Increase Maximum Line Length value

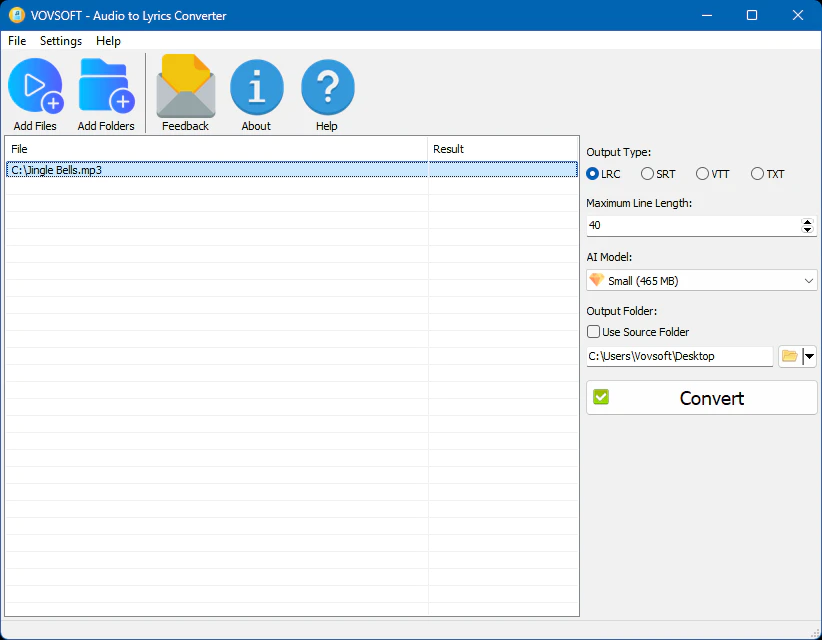pos(807,222)
